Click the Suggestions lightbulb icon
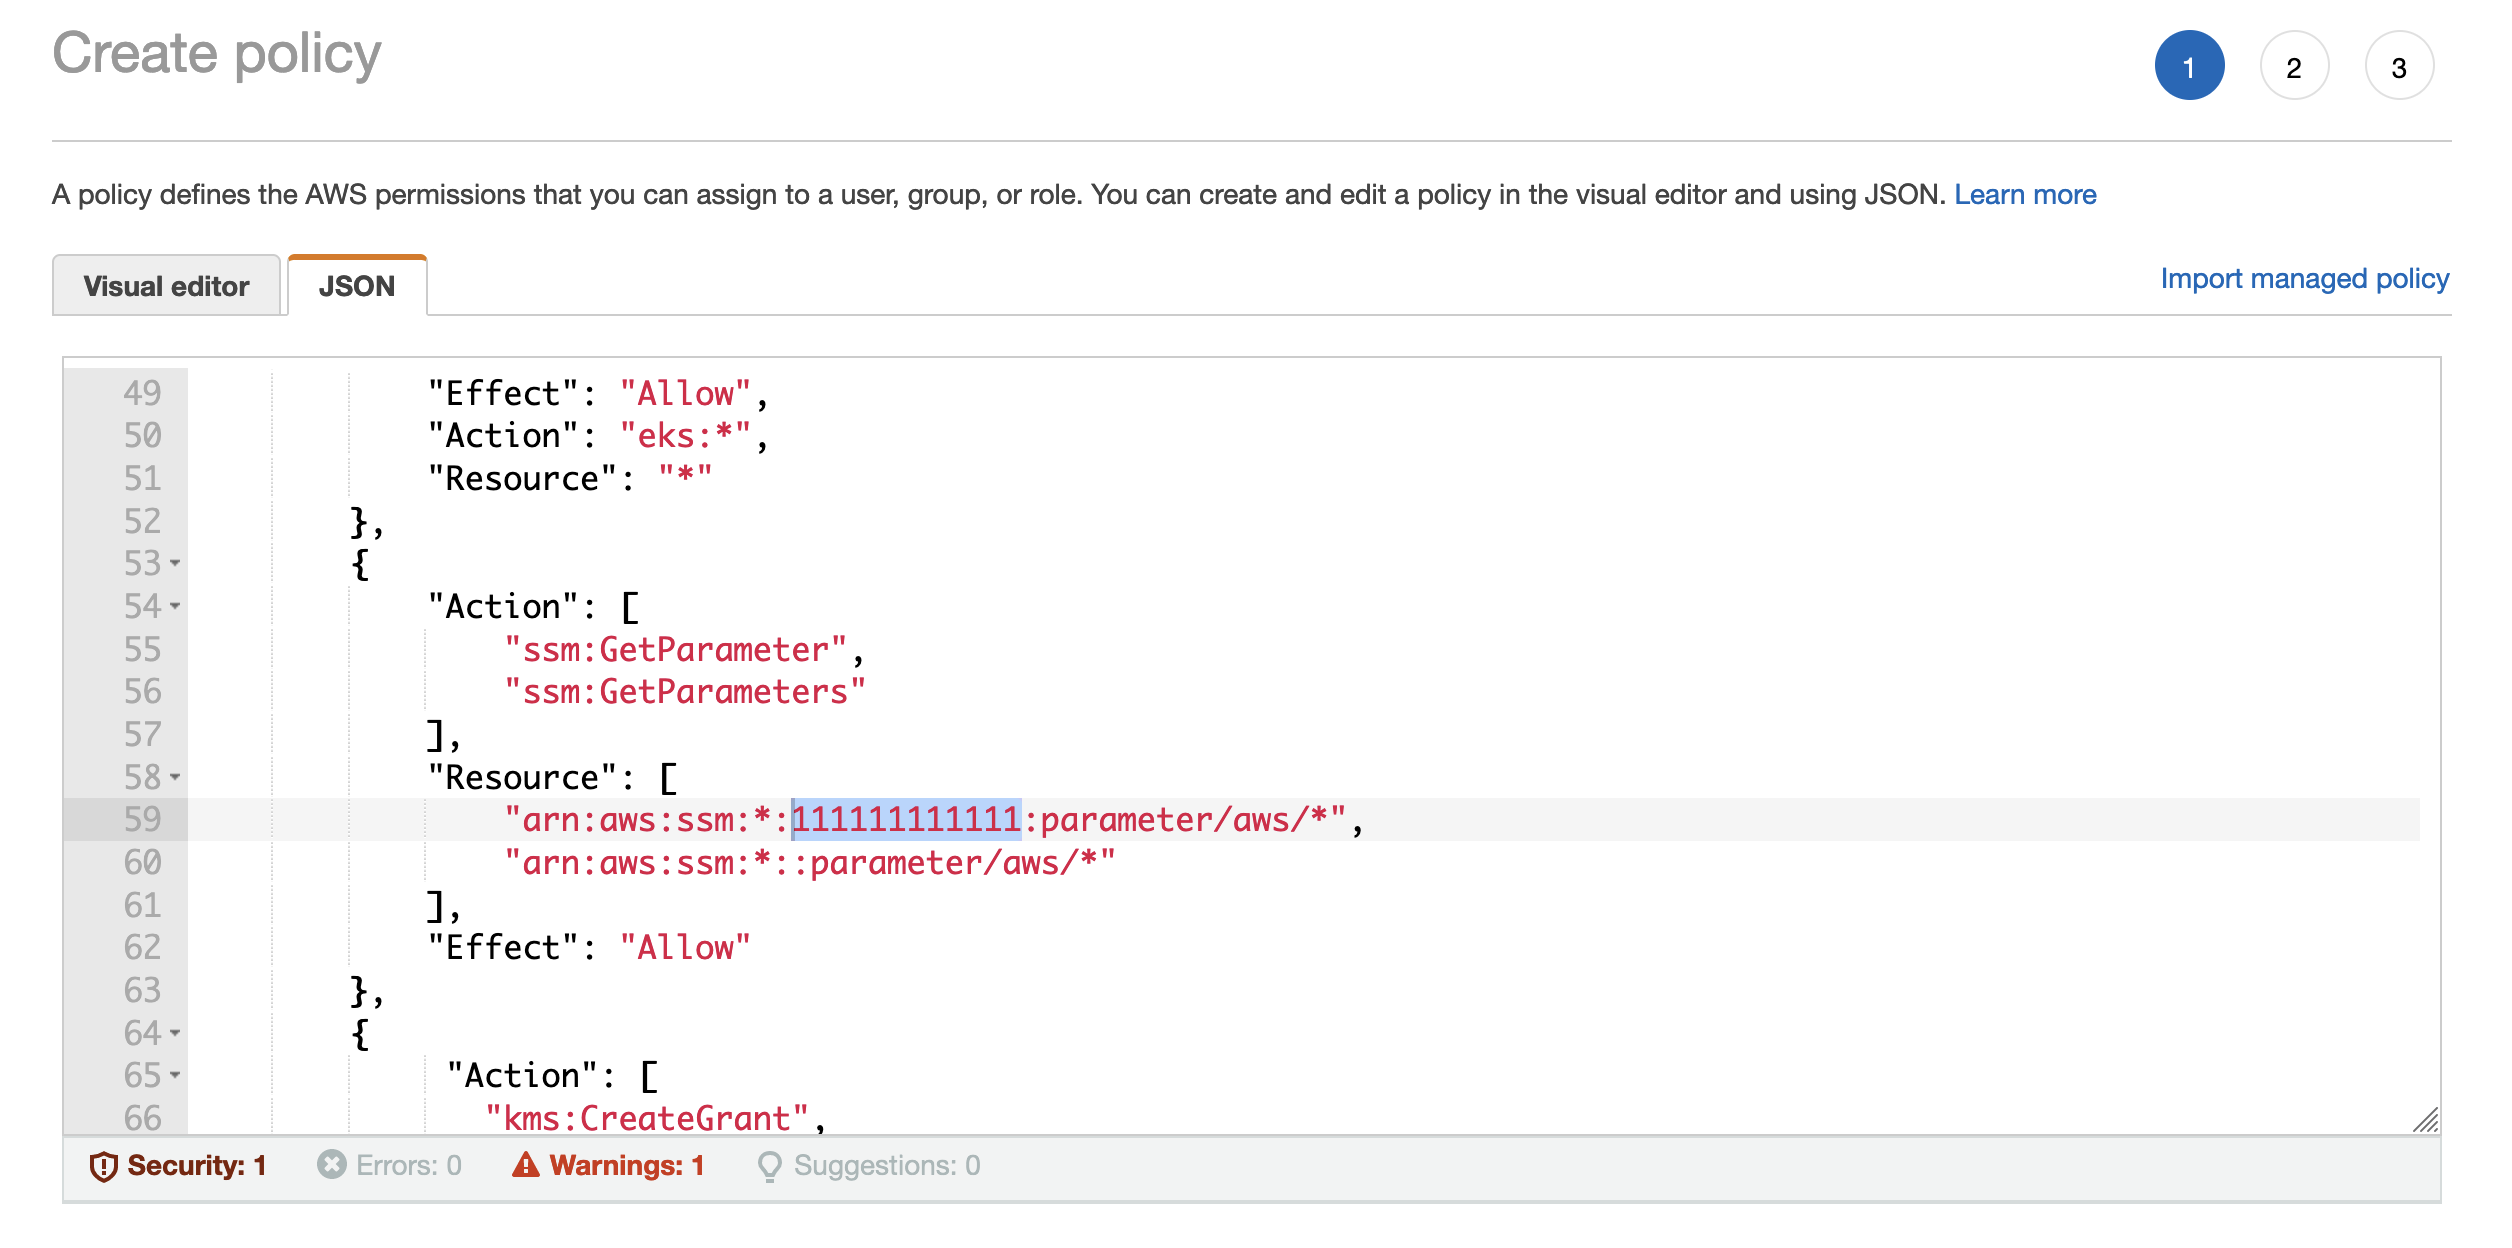 (x=769, y=1166)
